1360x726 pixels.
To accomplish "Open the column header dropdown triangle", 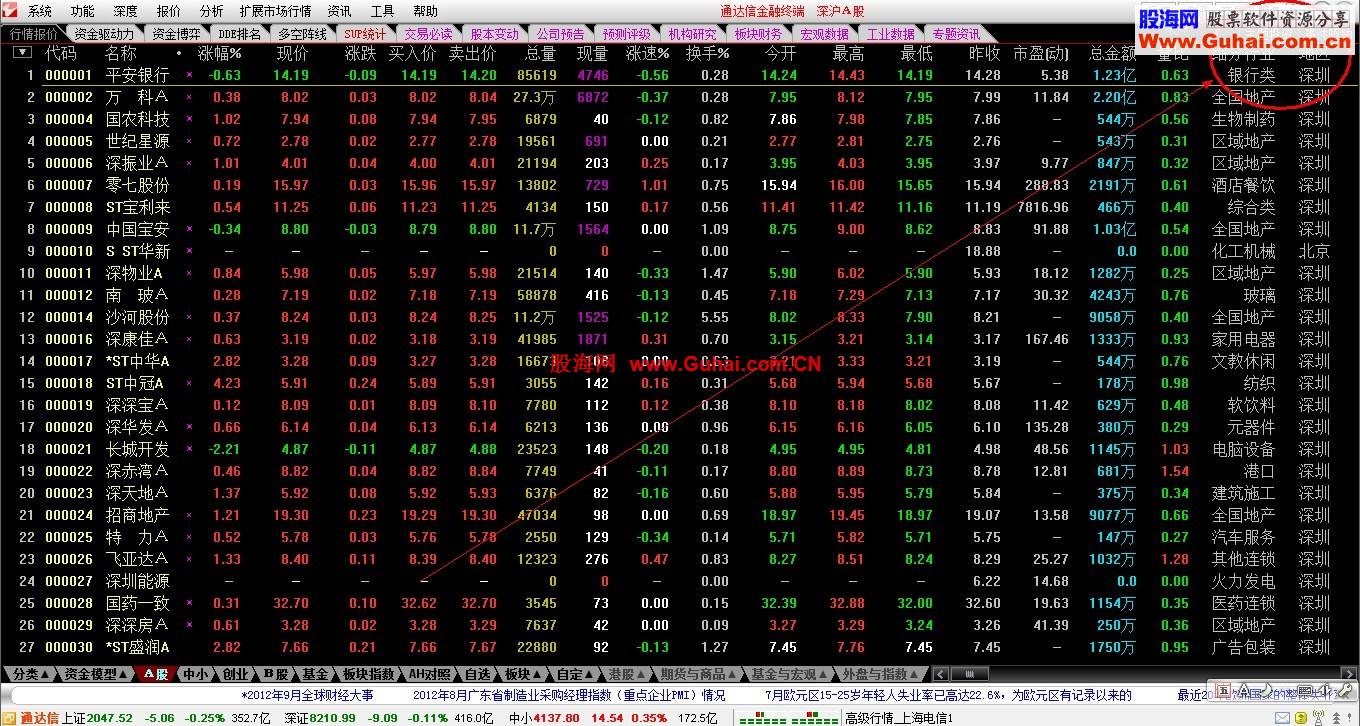I will click(21, 52).
